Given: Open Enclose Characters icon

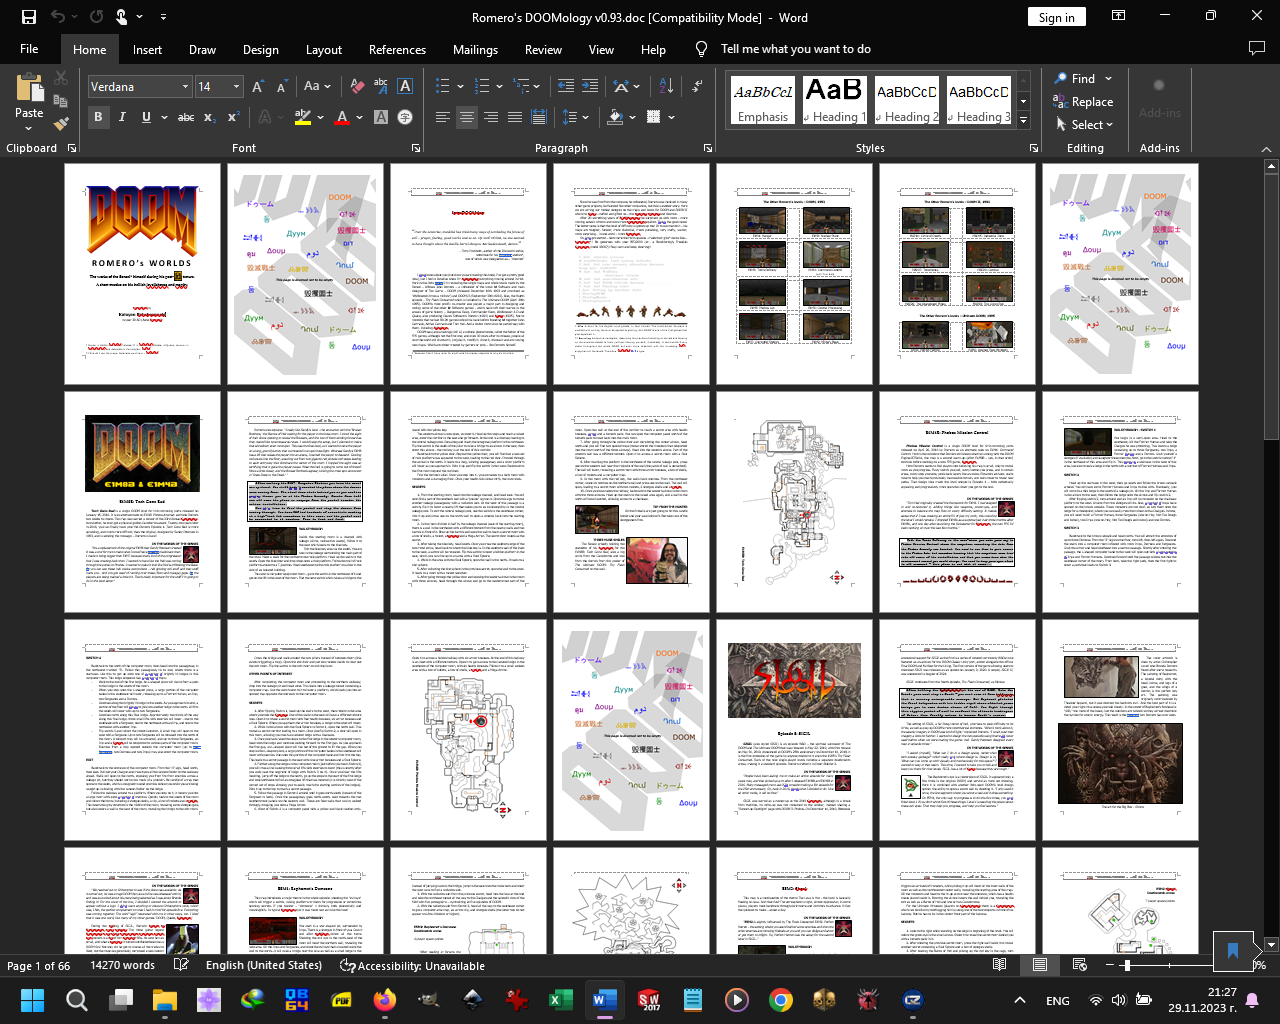Looking at the screenshot, I should point(405,117).
